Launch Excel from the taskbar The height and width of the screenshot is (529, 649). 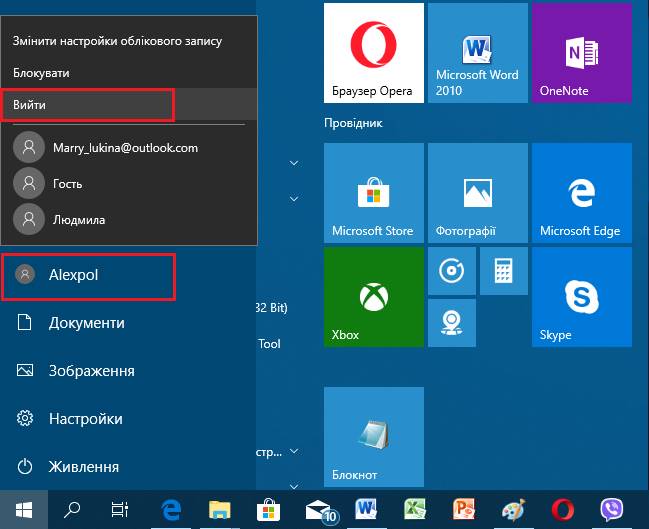coord(415,510)
